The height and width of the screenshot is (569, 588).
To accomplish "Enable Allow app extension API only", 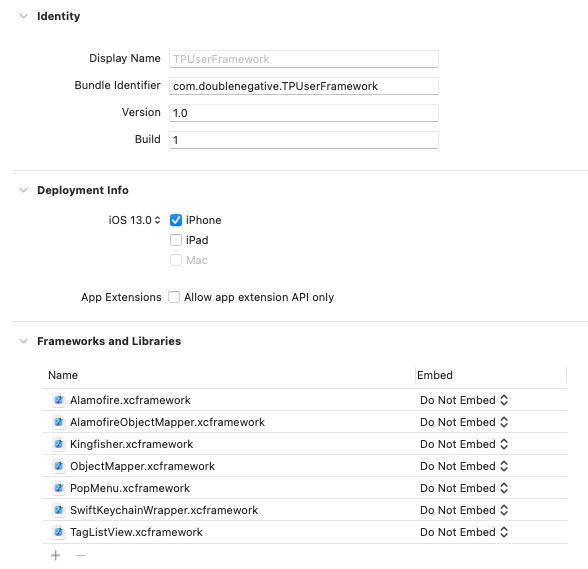I will (174, 297).
